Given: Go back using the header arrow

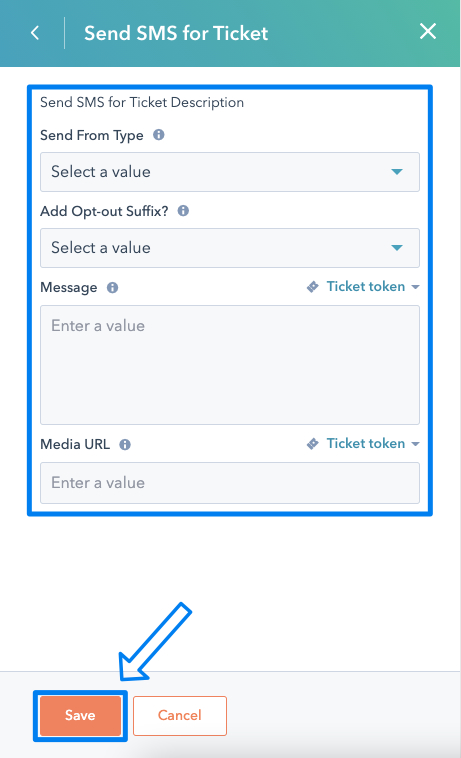Looking at the screenshot, I should (35, 33).
